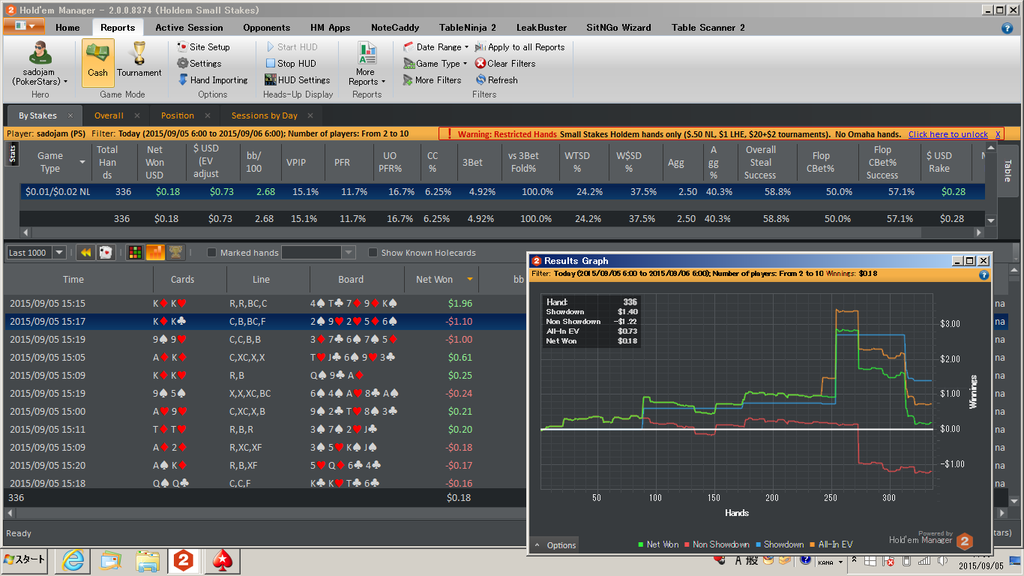Click the Board column header
Image resolution: width=1024 pixels, height=576 pixels.
351,280
